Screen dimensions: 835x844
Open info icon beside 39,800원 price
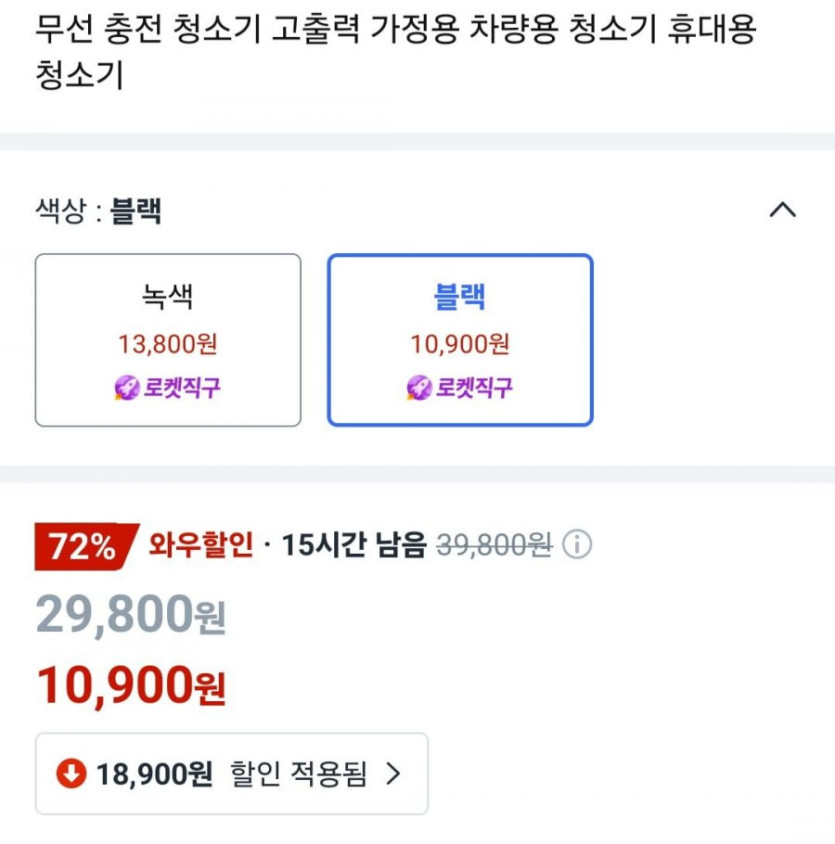[577, 545]
